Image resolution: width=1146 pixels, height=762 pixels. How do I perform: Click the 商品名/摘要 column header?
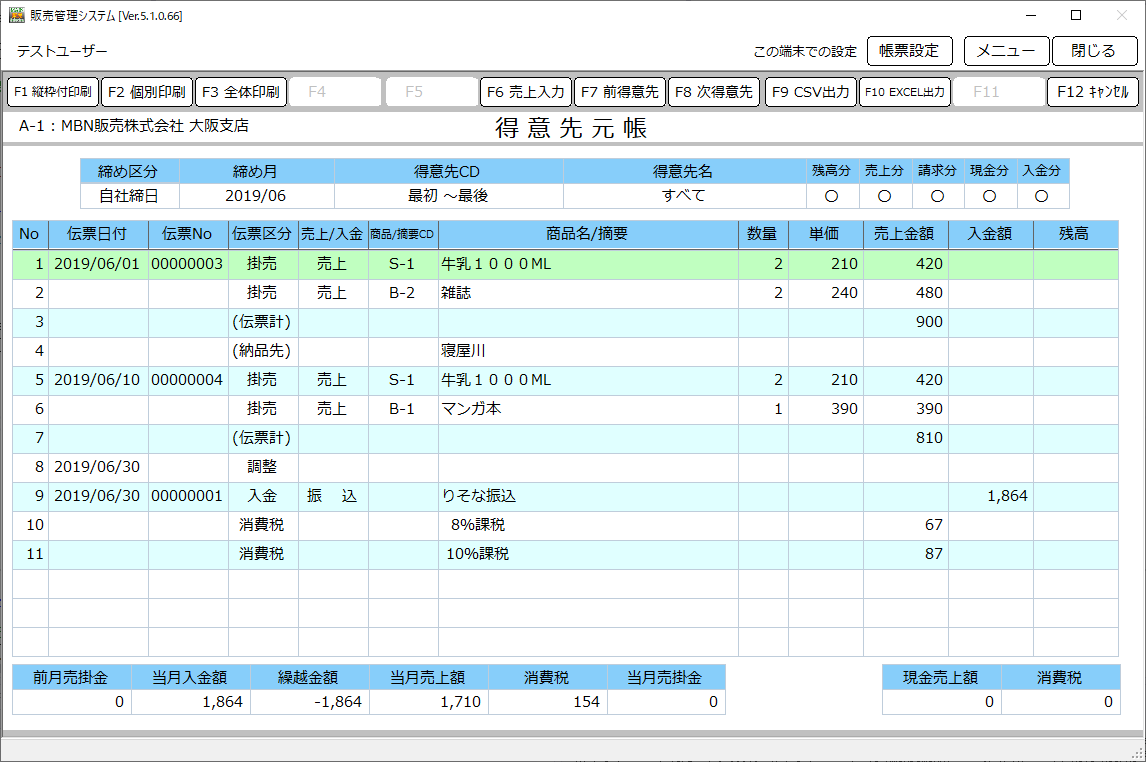pos(588,234)
